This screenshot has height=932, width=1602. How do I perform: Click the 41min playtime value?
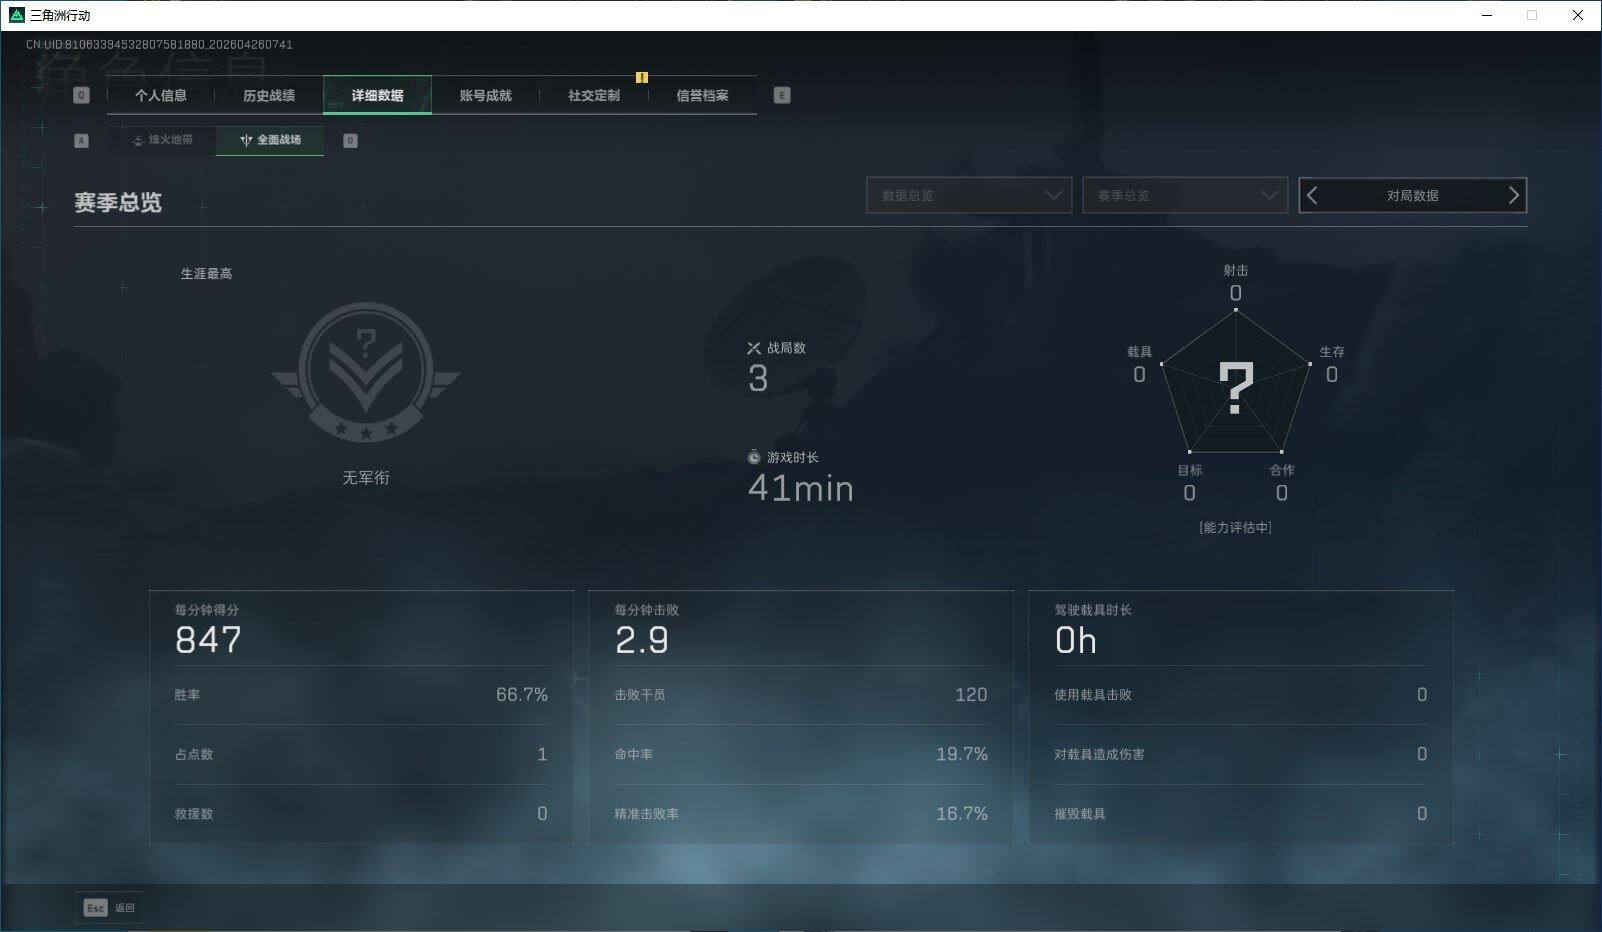pos(801,489)
